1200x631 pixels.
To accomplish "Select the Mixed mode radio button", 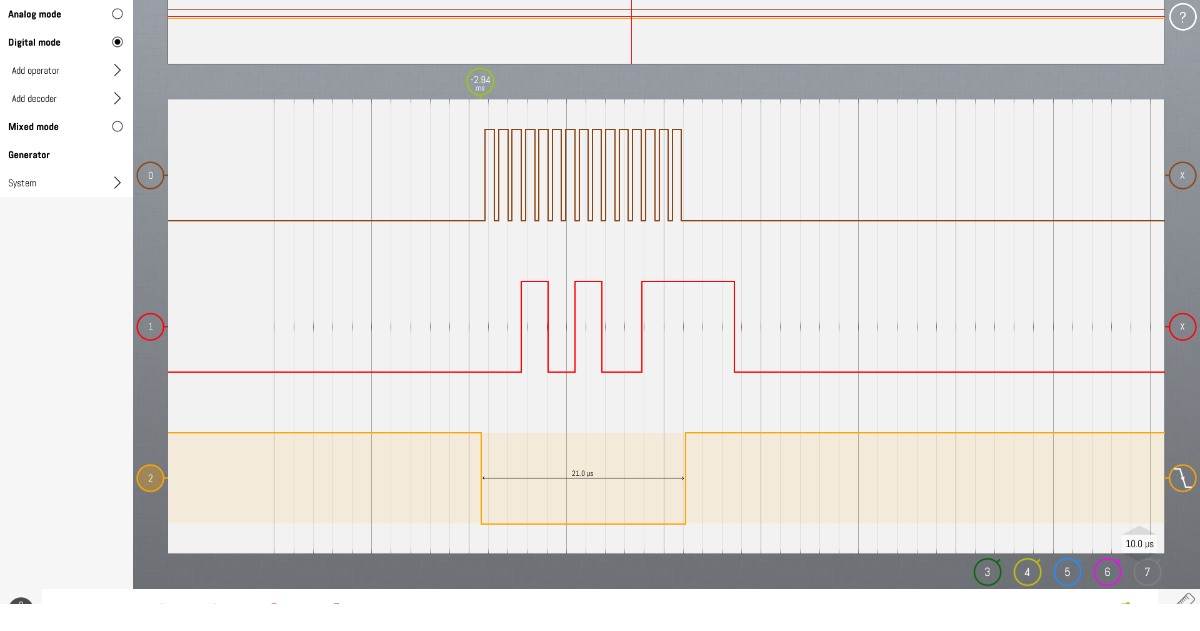I will pyautogui.click(x=117, y=127).
